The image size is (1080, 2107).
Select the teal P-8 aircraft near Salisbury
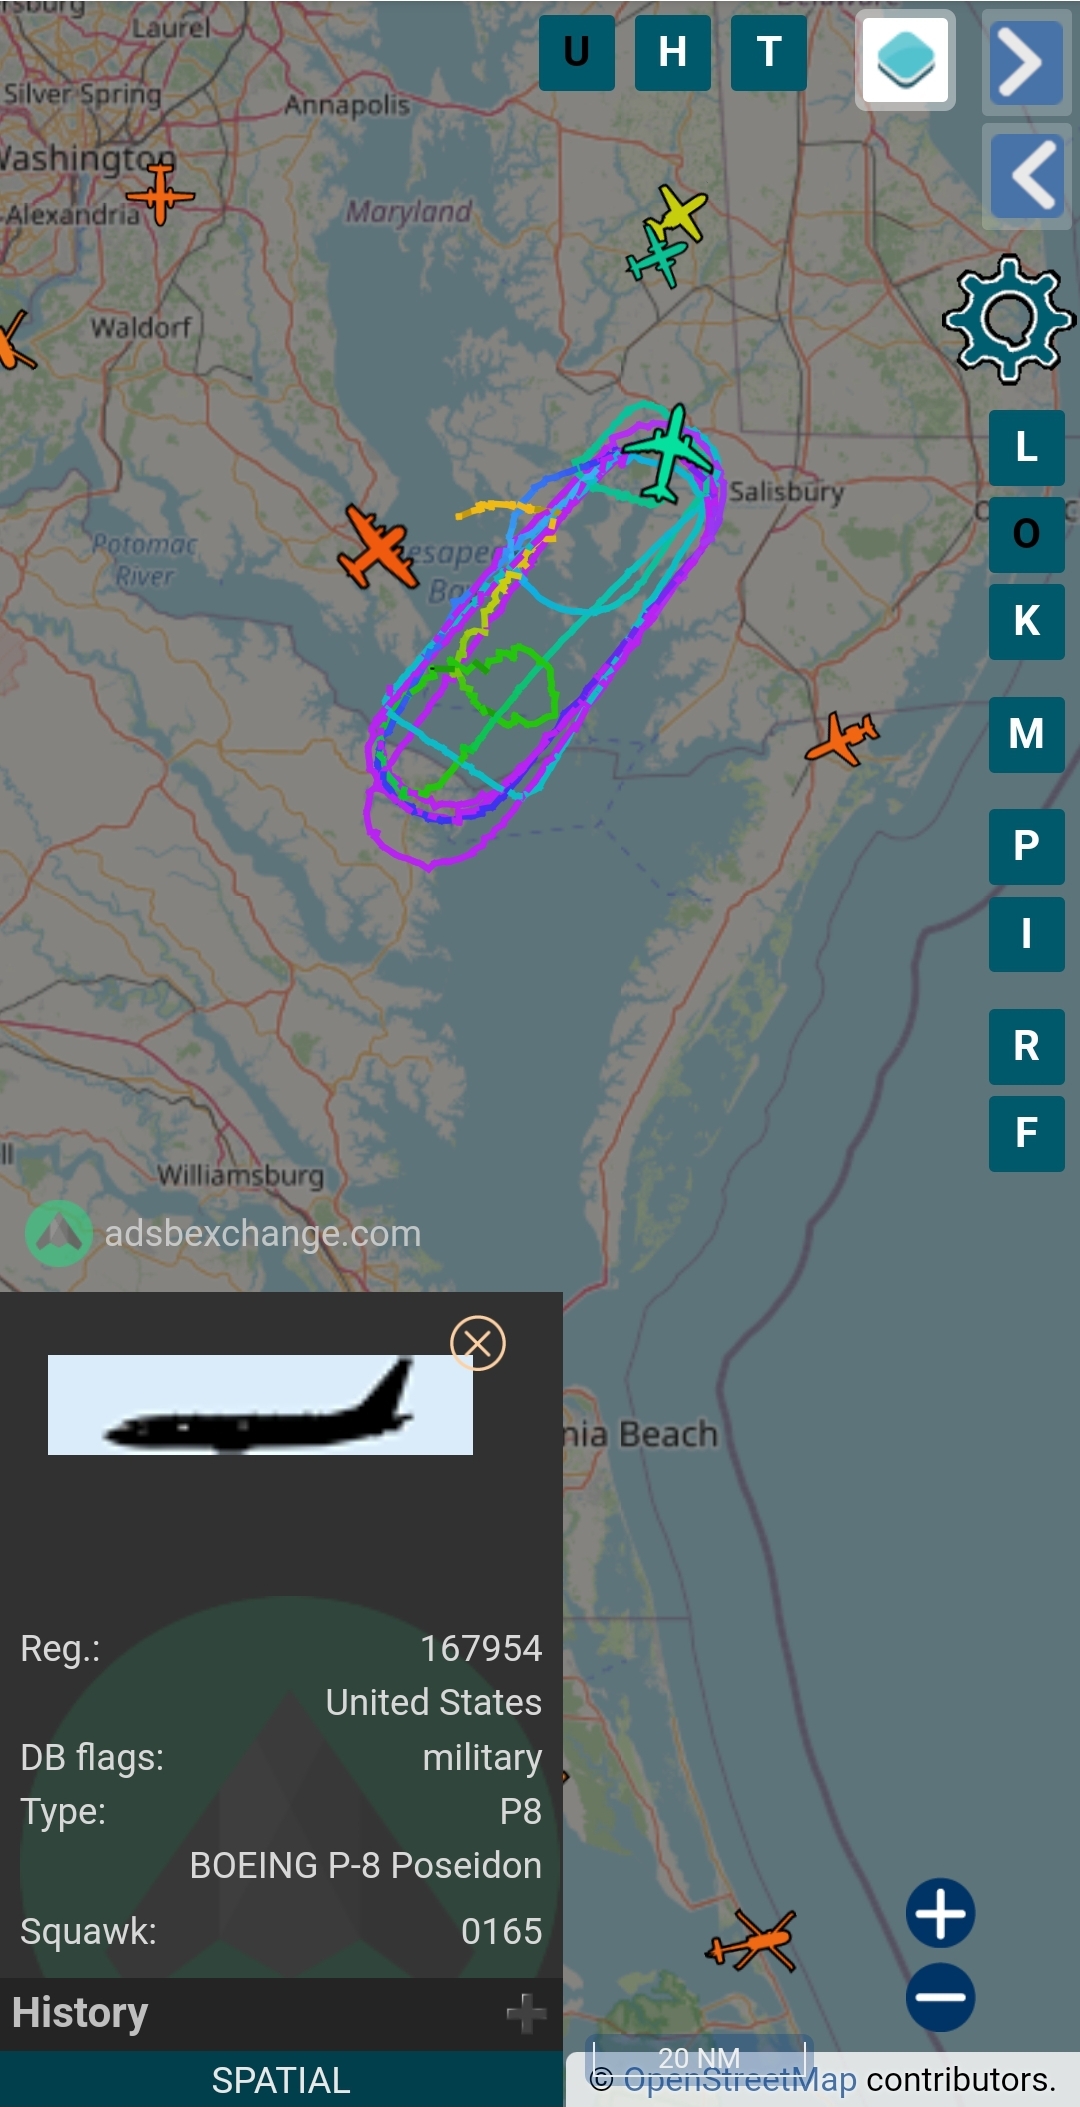pos(667,454)
